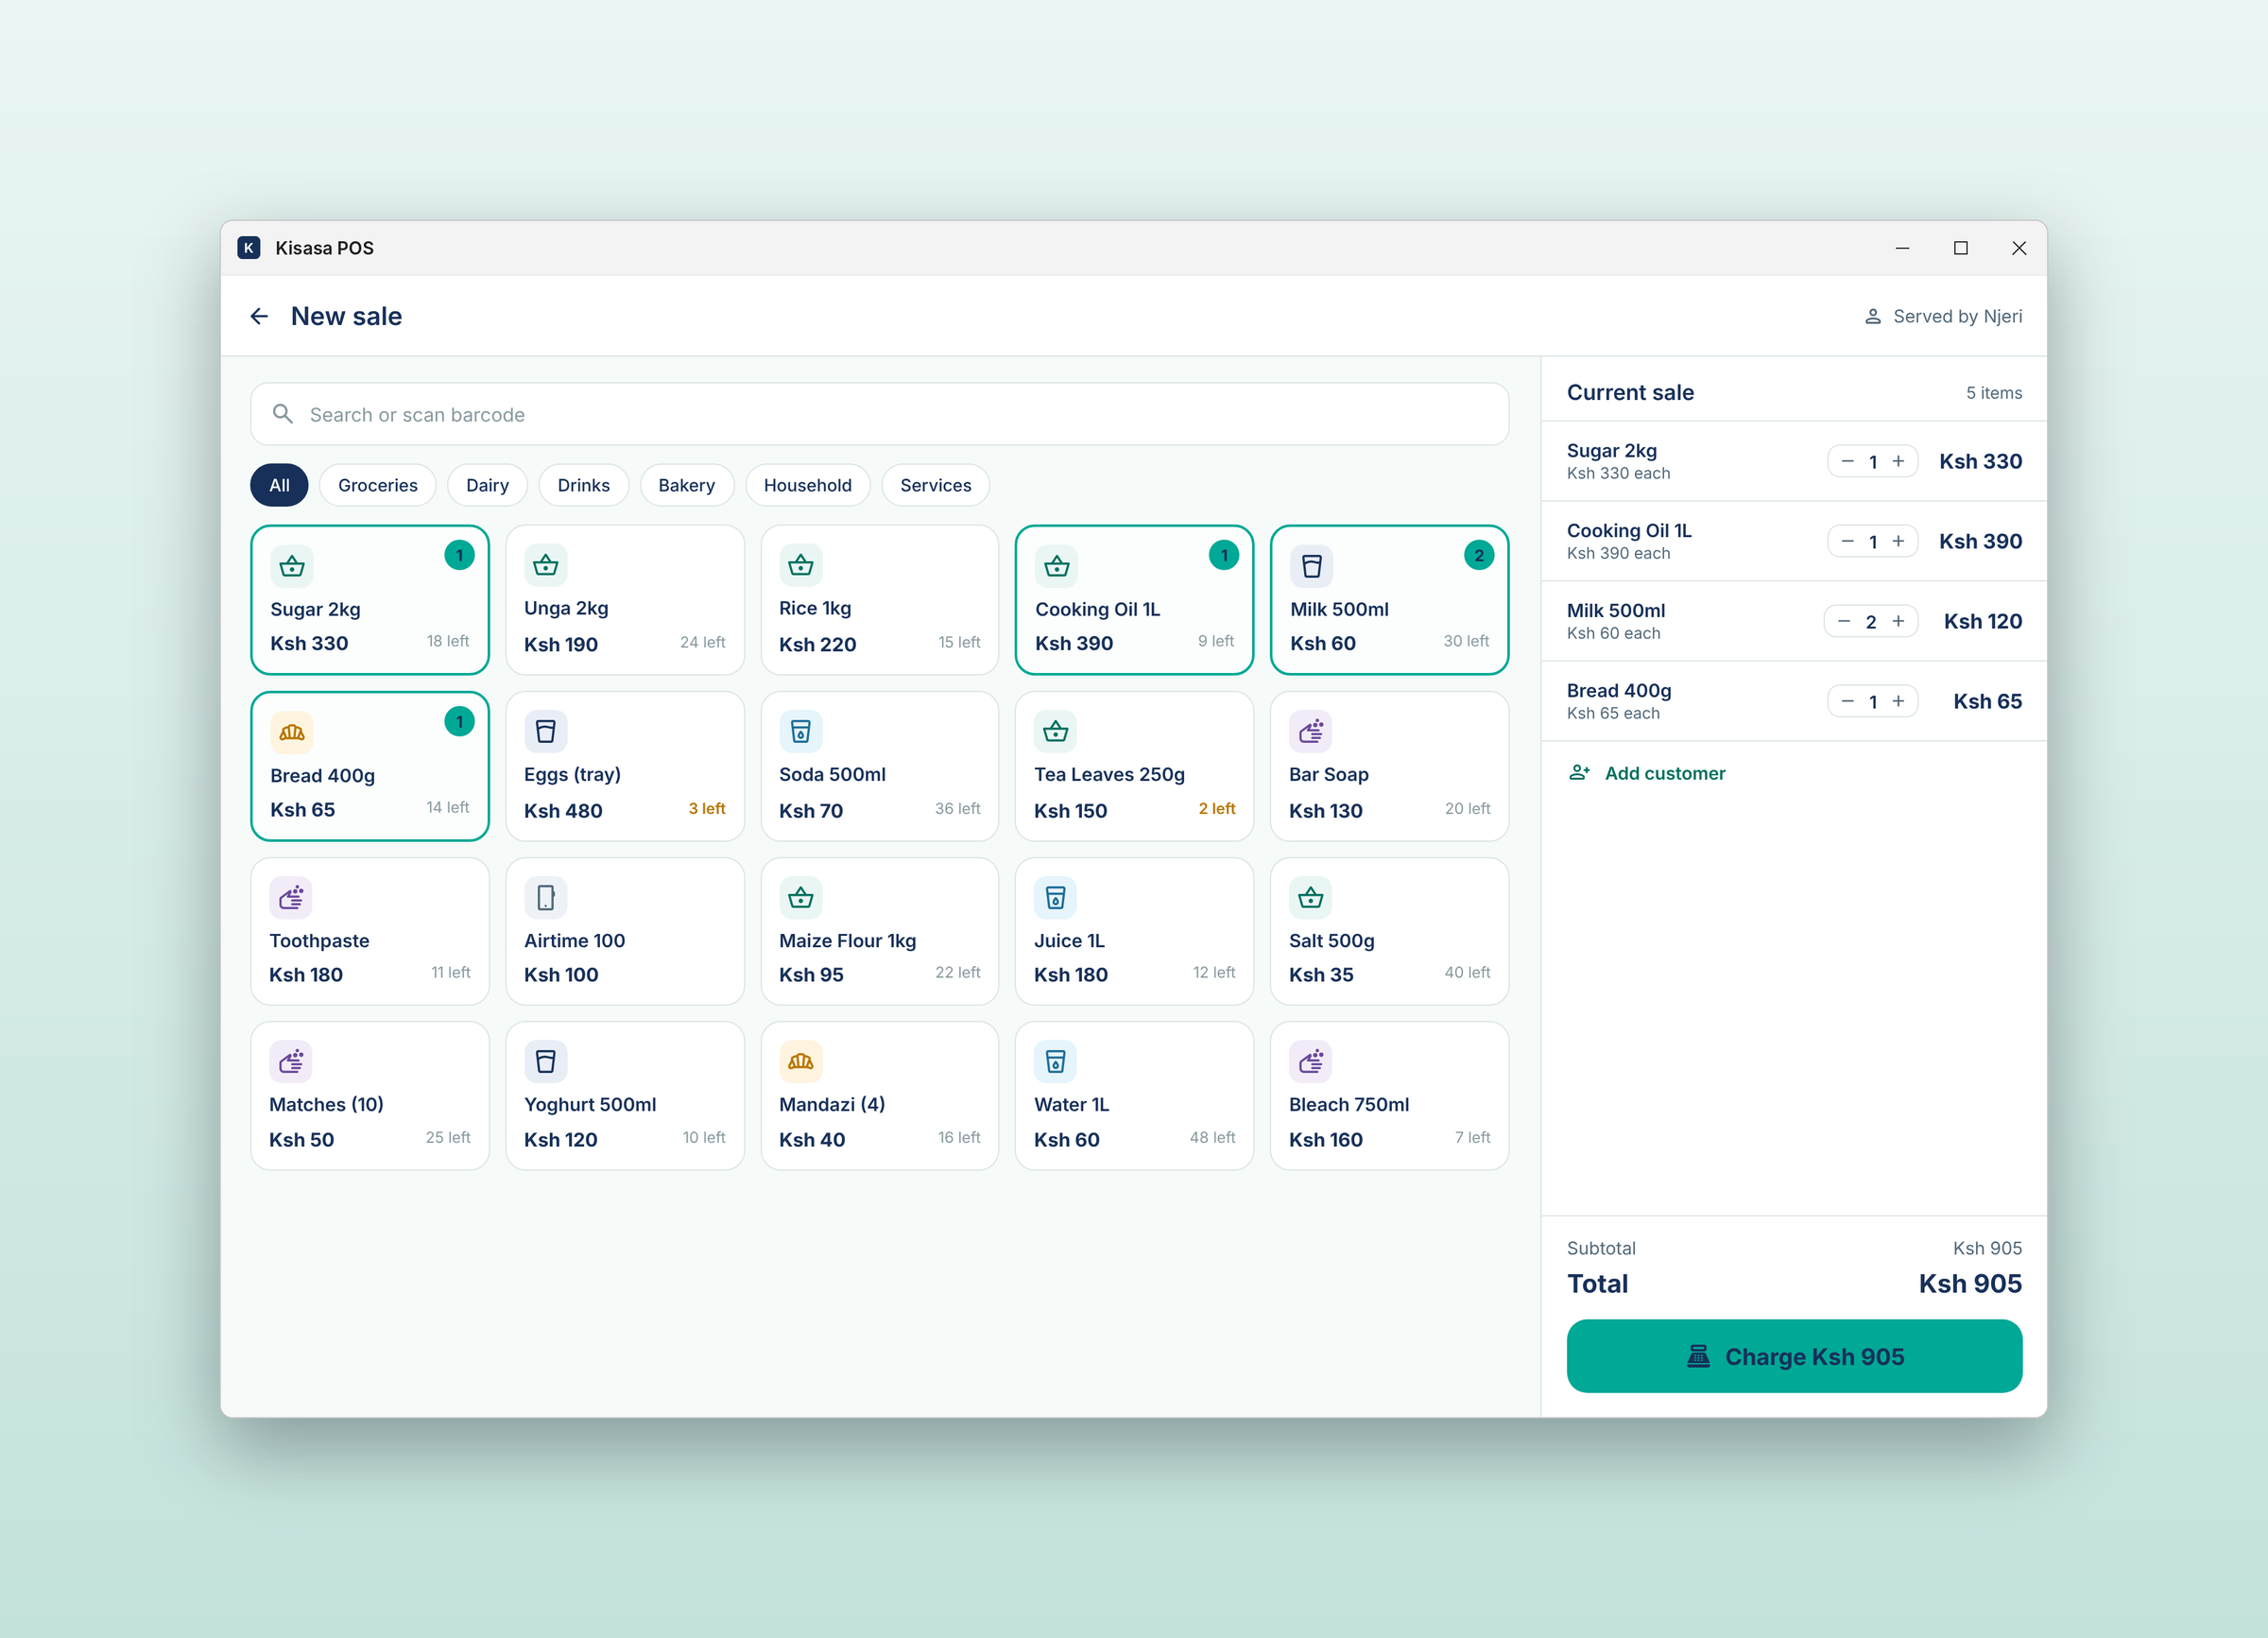The width and height of the screenshot is (2268, 1638).
Task: Click the Sugar 2kg name in the current sale list
Action: pos(1611,450)
